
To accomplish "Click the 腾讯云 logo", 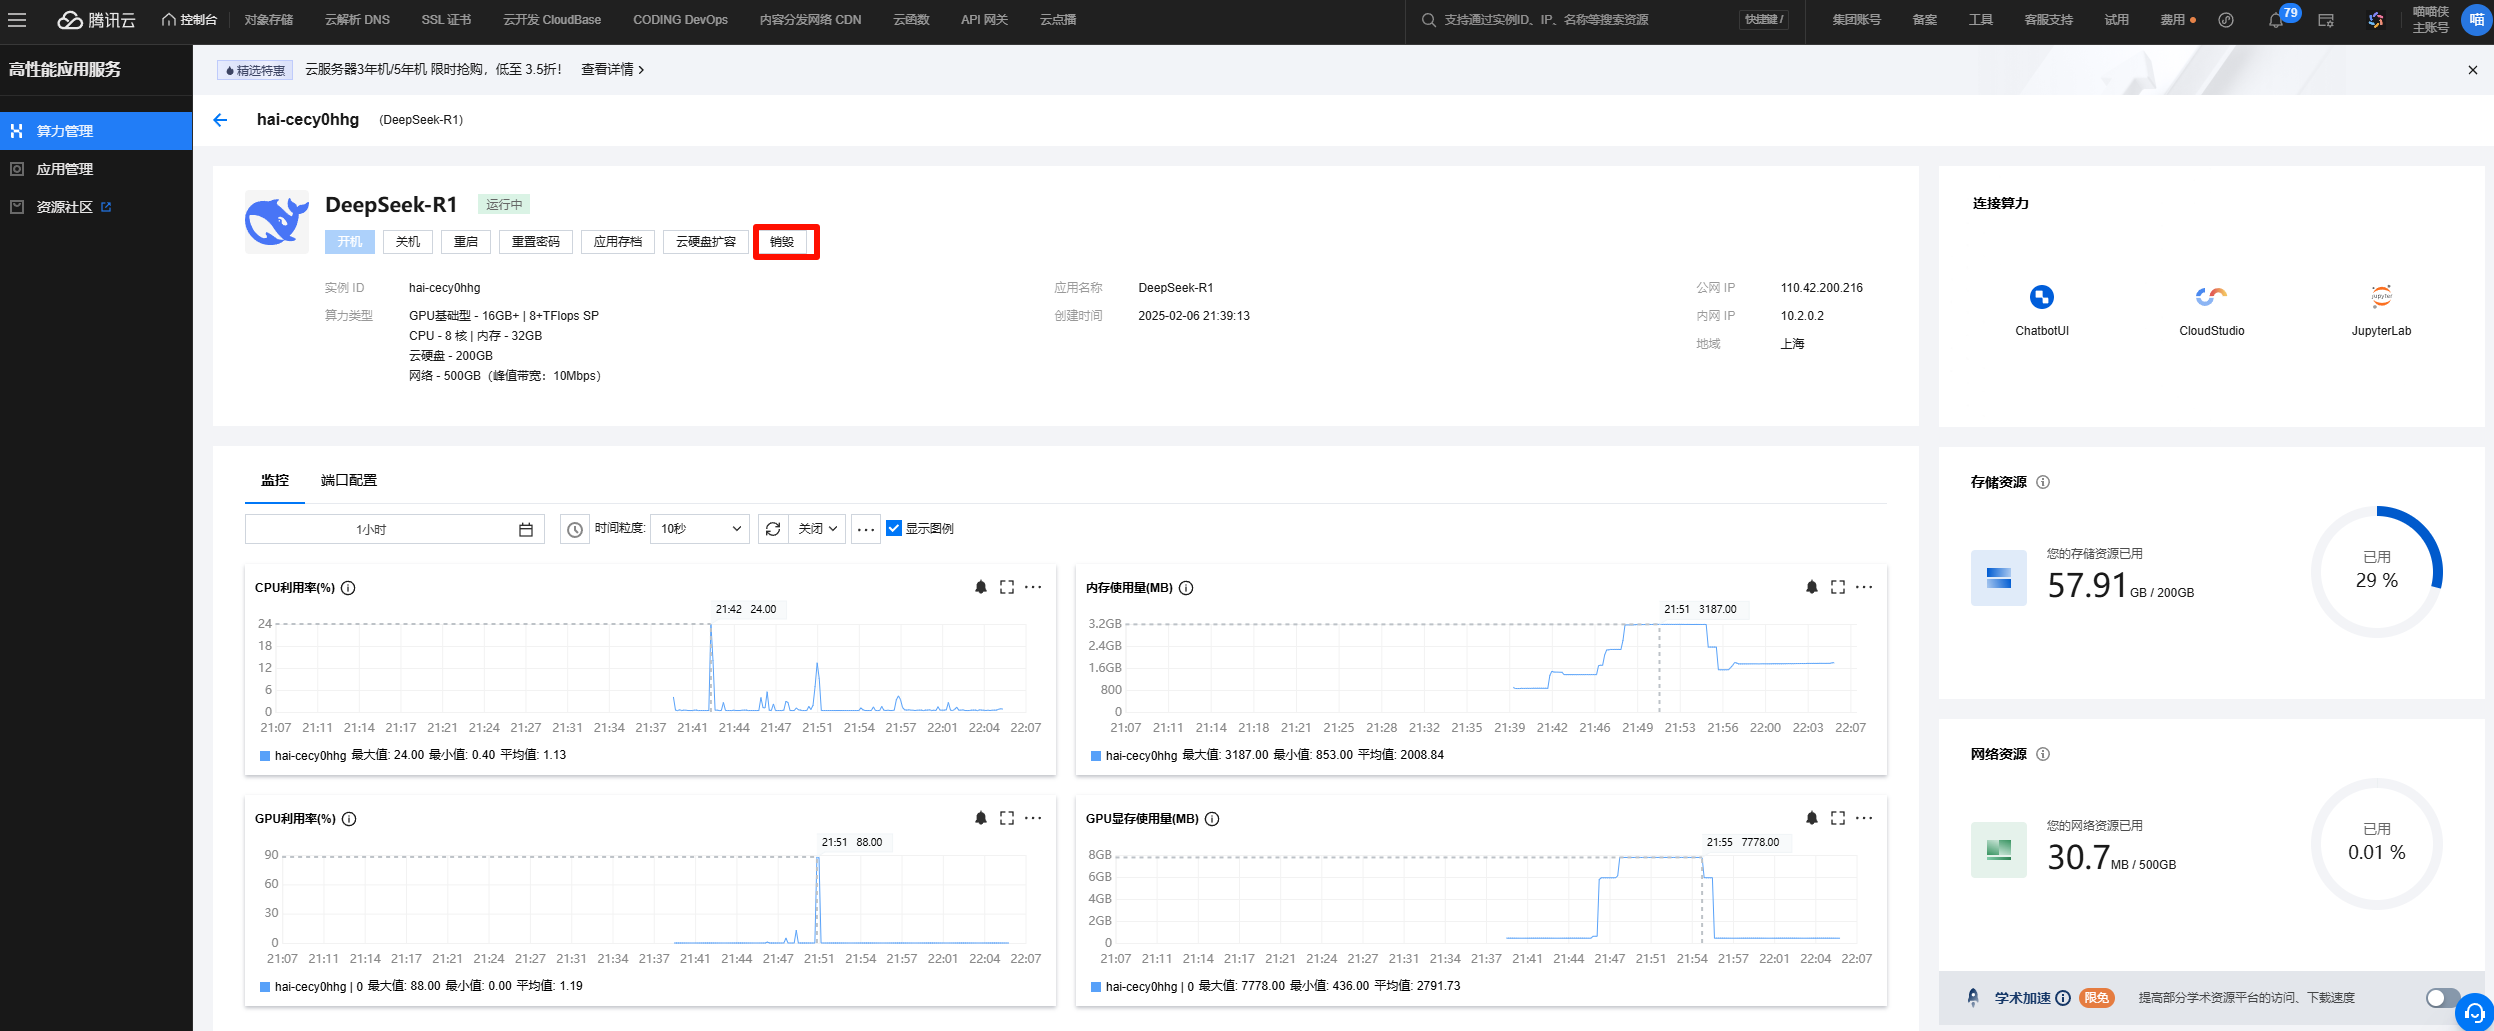I will click(96, 20).
